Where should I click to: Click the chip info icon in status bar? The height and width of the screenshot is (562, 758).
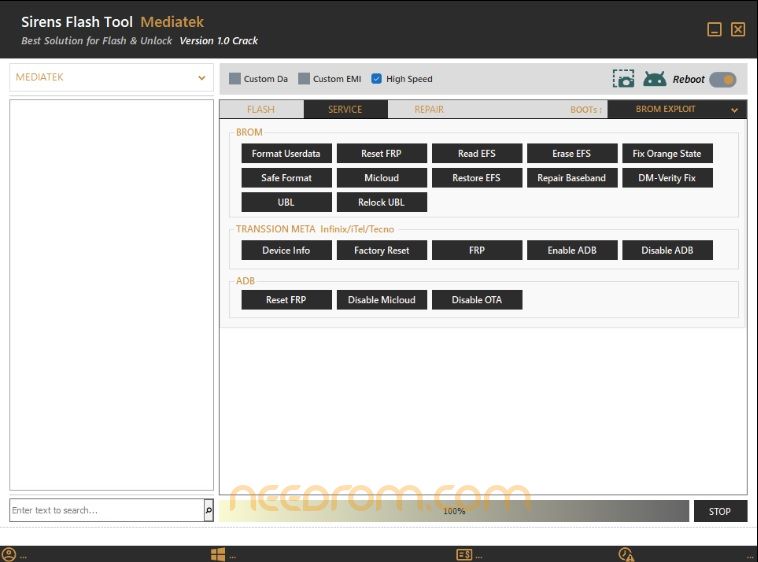(464, 554)
